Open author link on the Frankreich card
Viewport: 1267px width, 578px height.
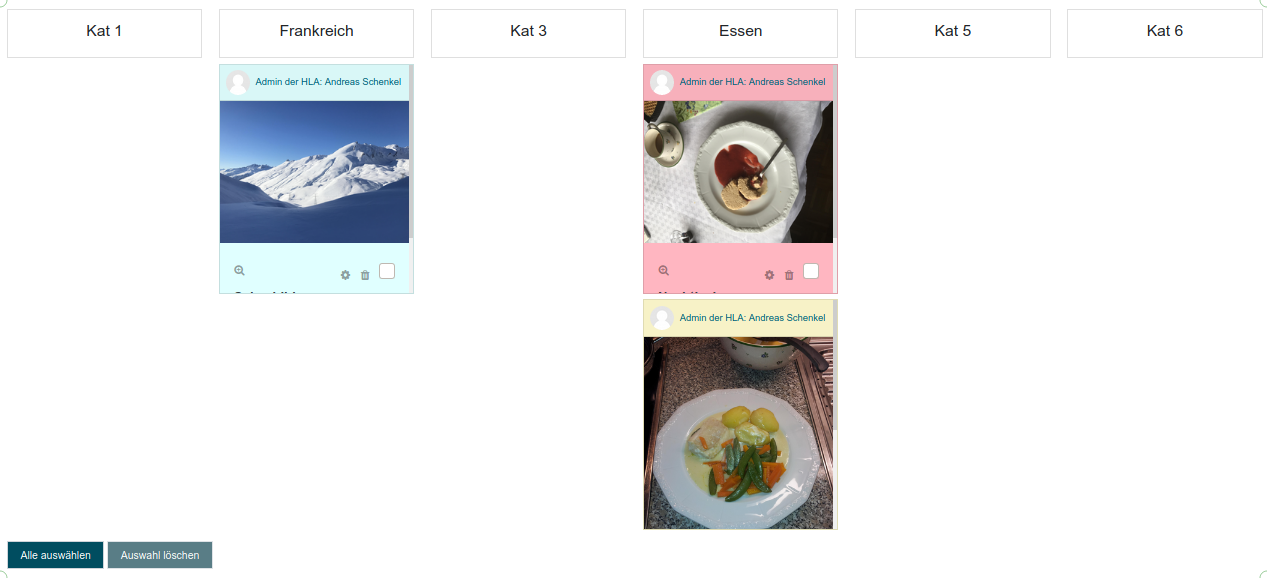tap(328, 82)
